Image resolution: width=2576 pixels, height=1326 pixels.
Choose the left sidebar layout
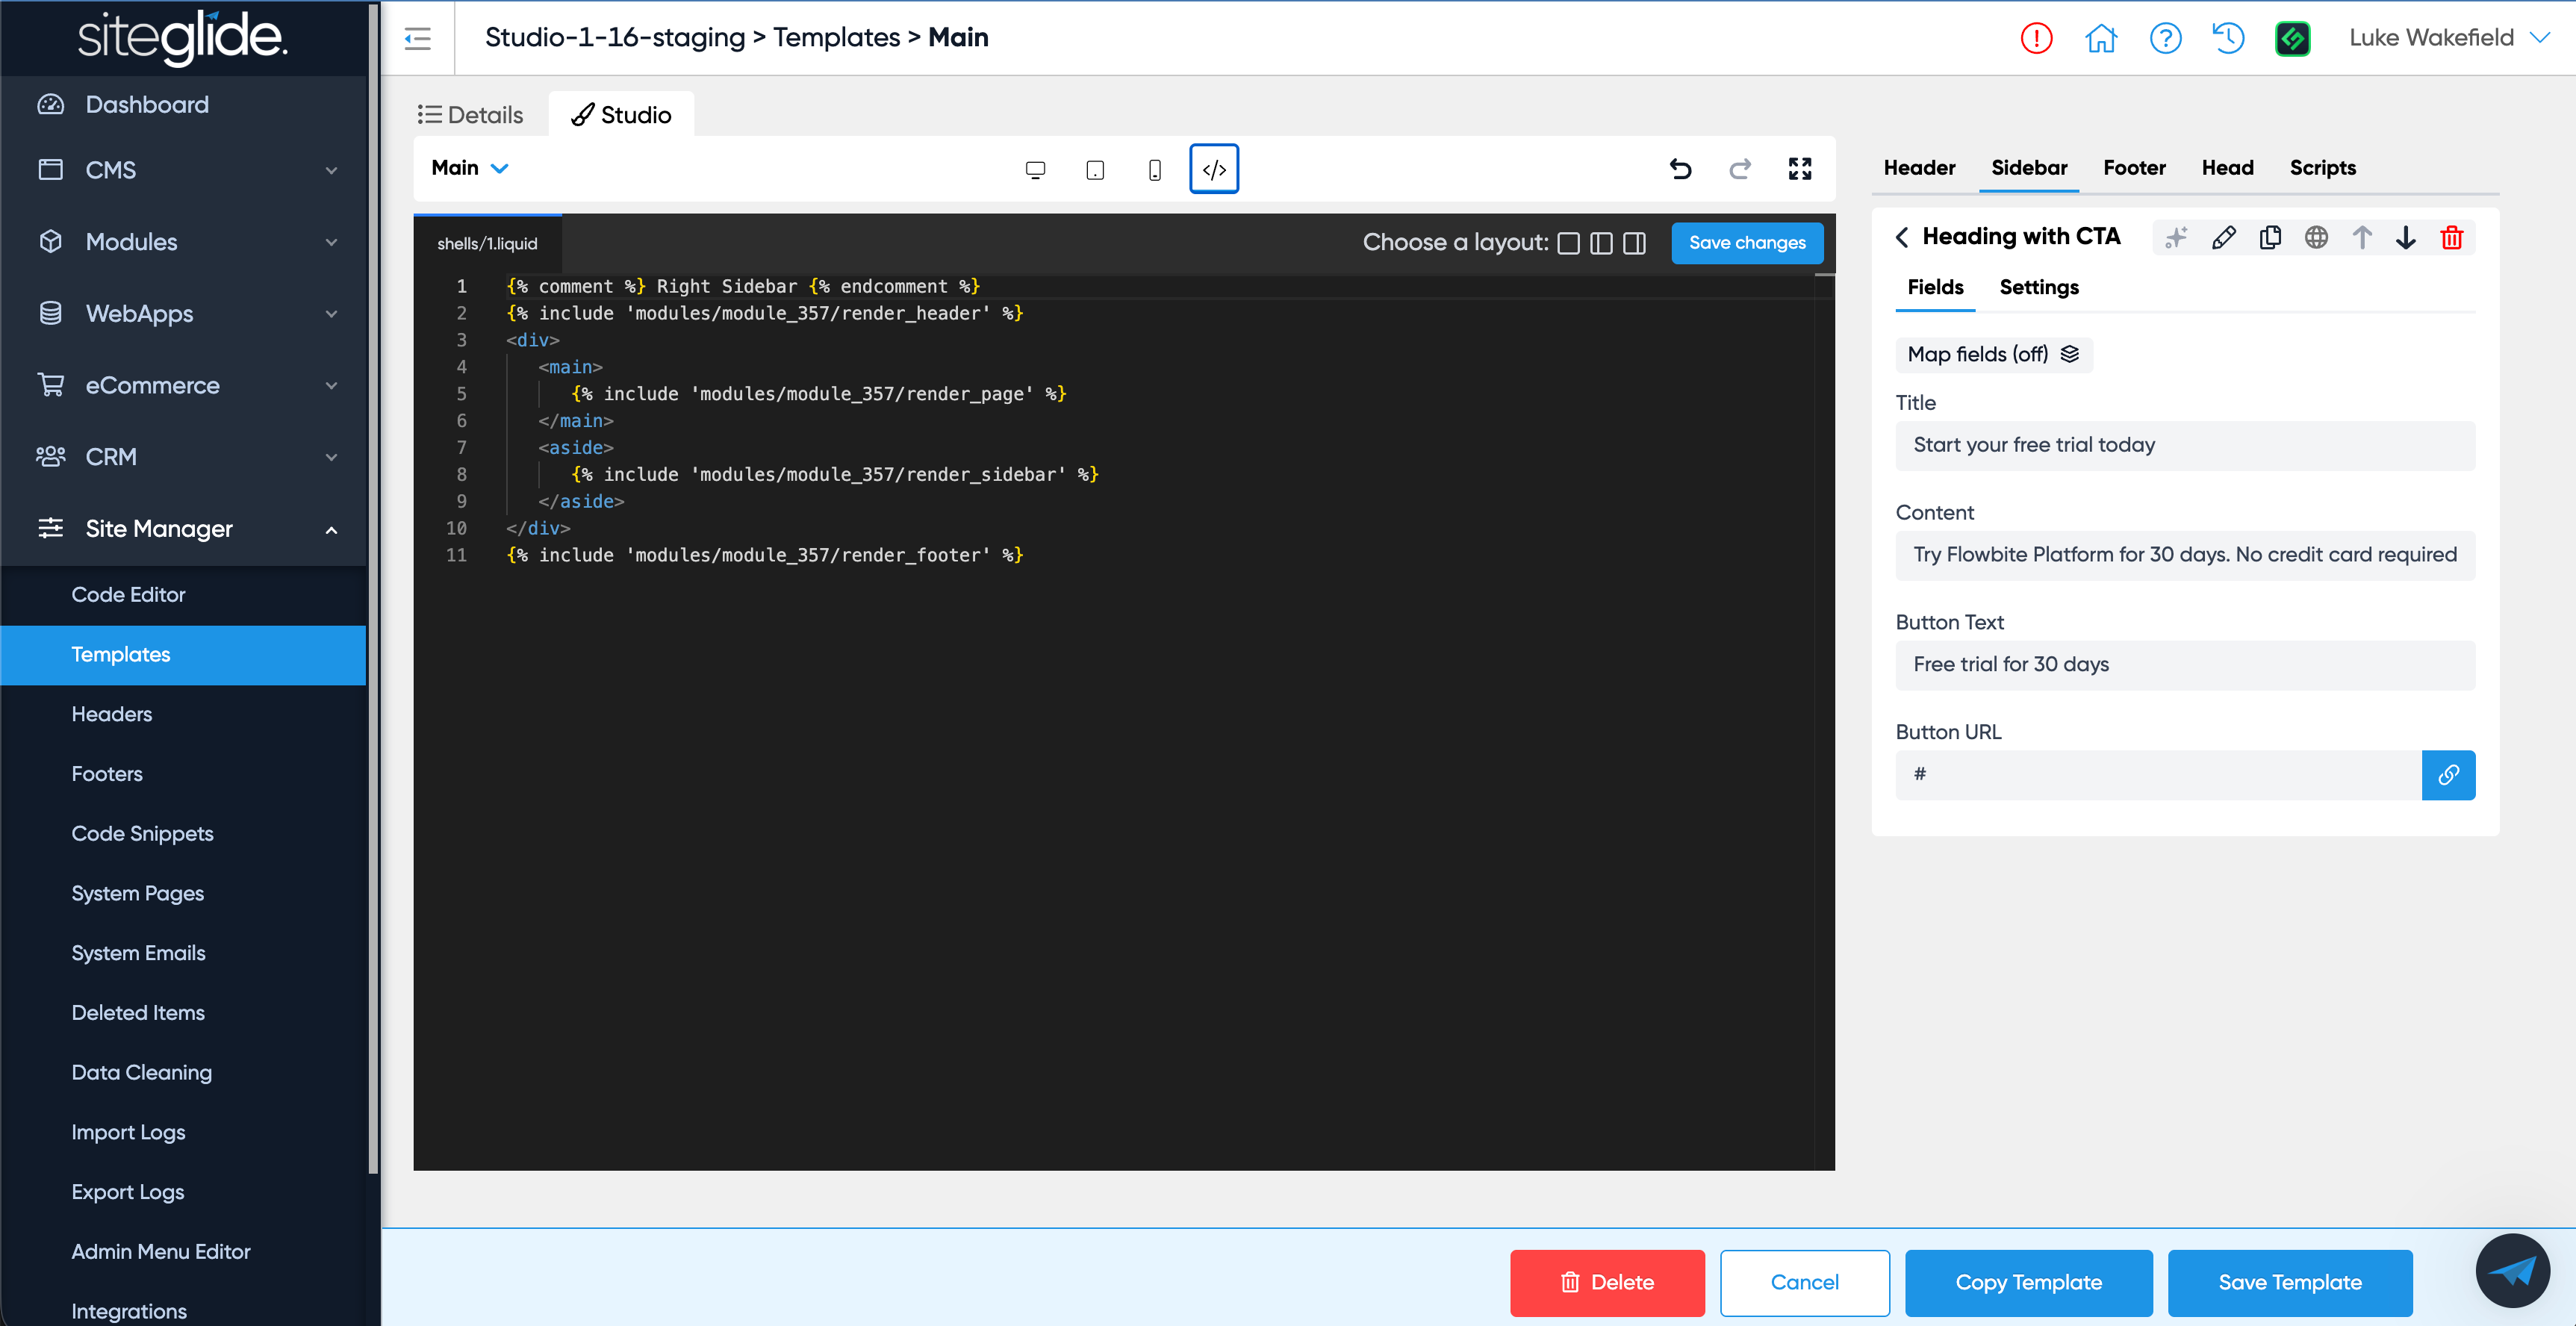coord(1601,243)
